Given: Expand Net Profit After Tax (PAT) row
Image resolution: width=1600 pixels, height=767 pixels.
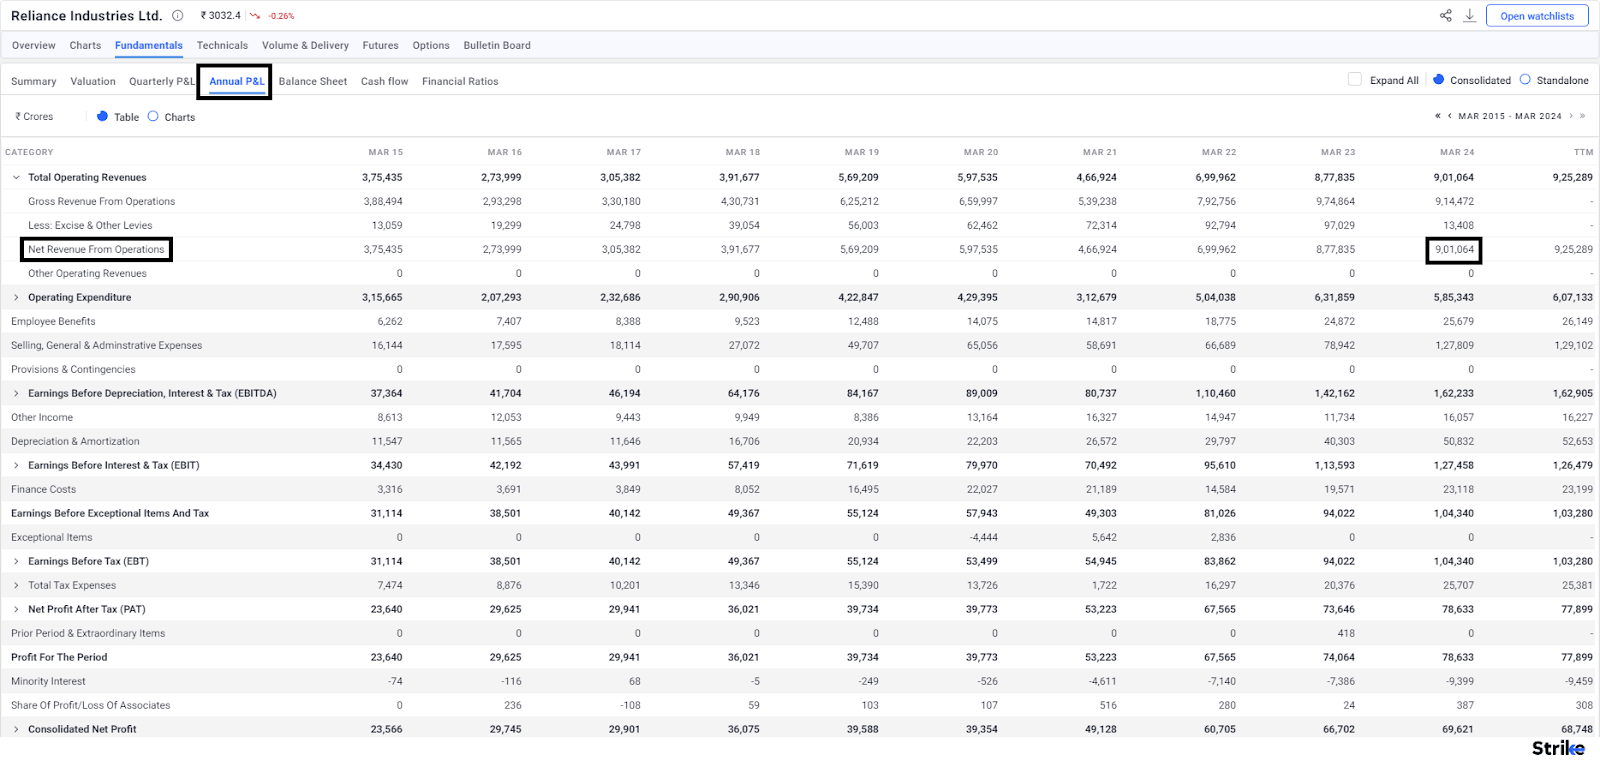Looking at the screenshot, I should coord(16,609).
